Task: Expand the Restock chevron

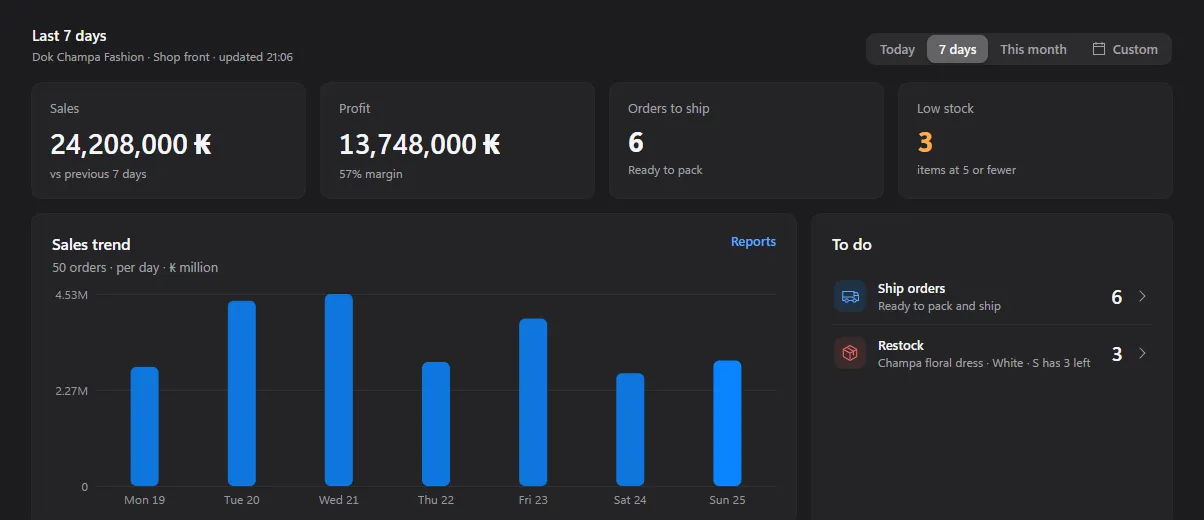Action: click(1142, 353)
